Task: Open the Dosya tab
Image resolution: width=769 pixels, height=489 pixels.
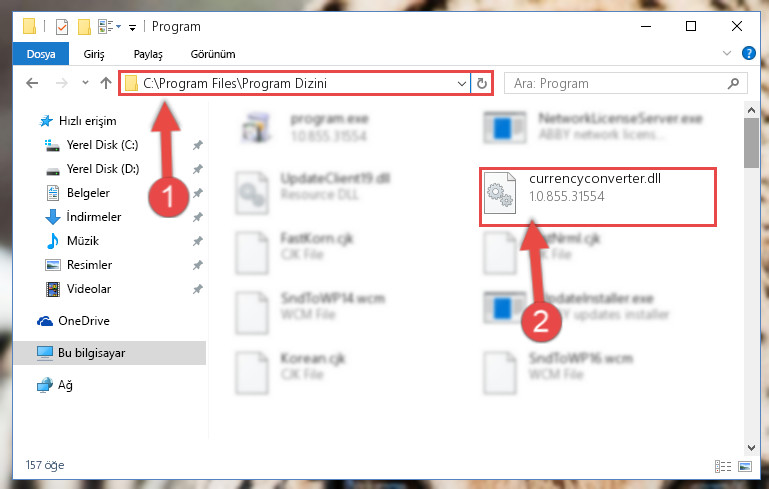Action: [41, 54]
